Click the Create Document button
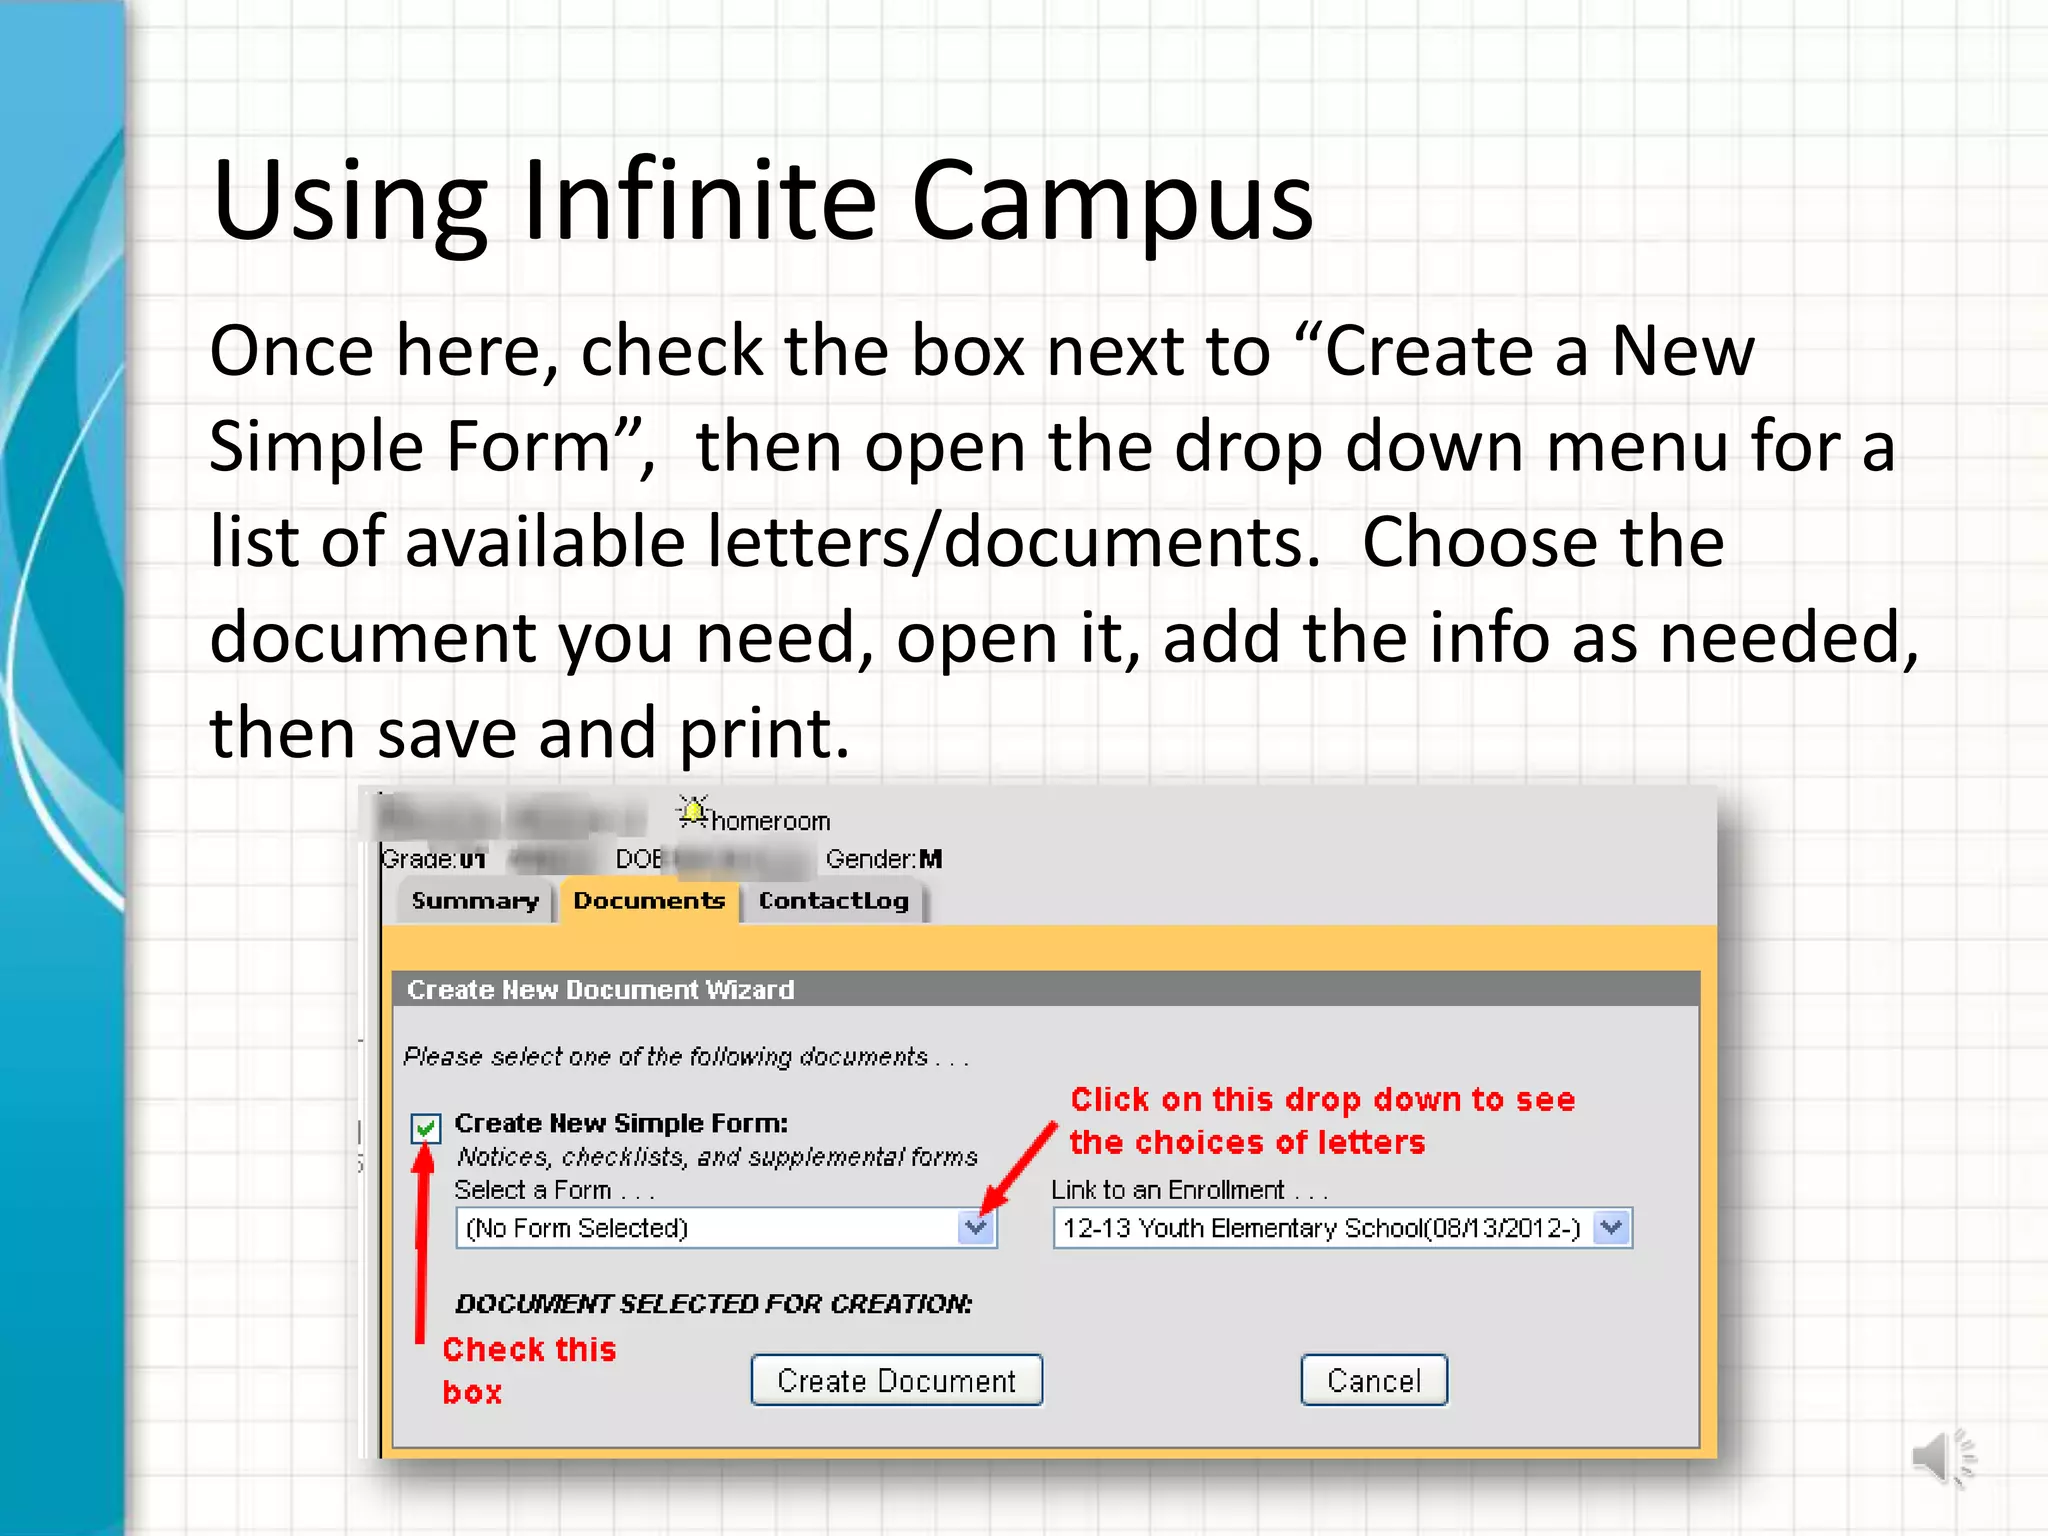 point(897,1380)
